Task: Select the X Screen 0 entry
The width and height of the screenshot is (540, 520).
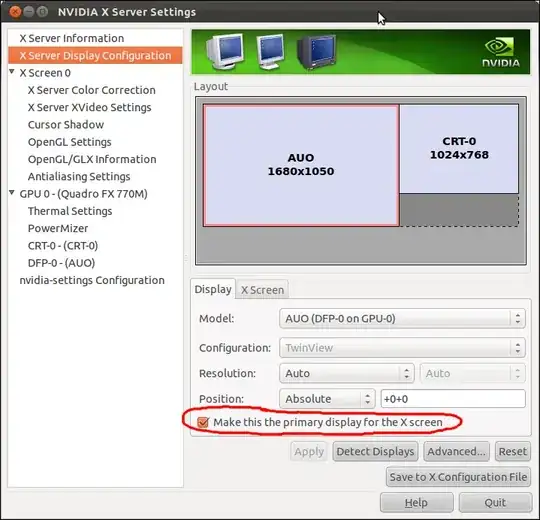Action: [45, 73]
